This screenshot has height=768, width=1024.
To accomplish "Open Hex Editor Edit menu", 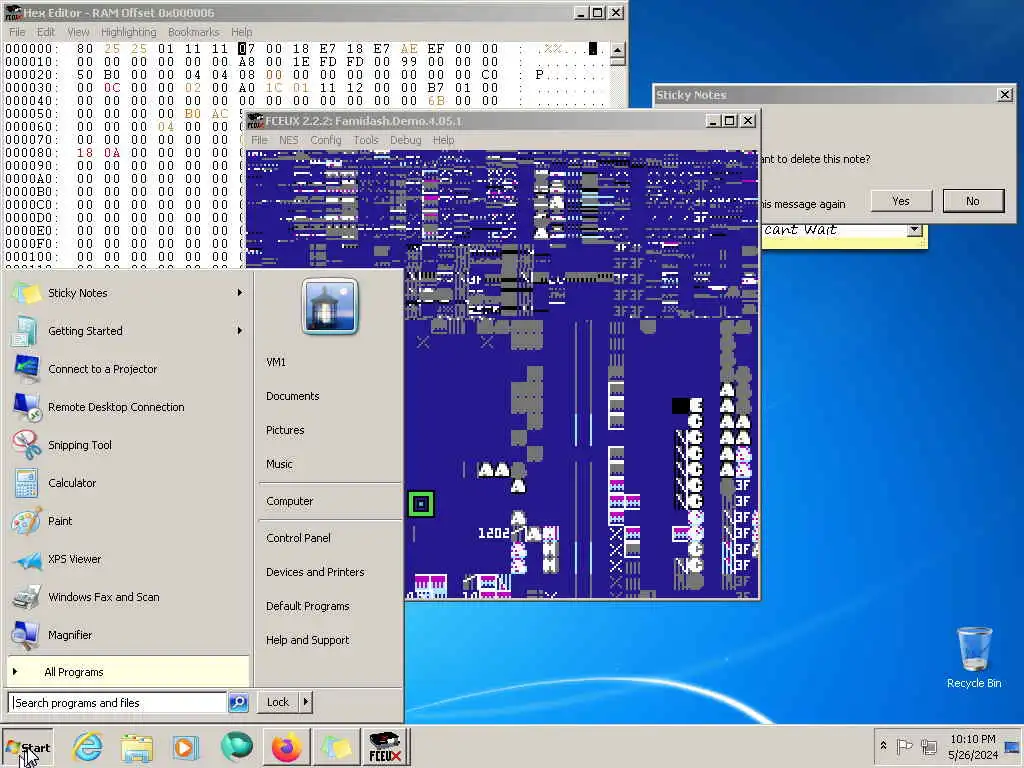I will click(x=46, y=32).
